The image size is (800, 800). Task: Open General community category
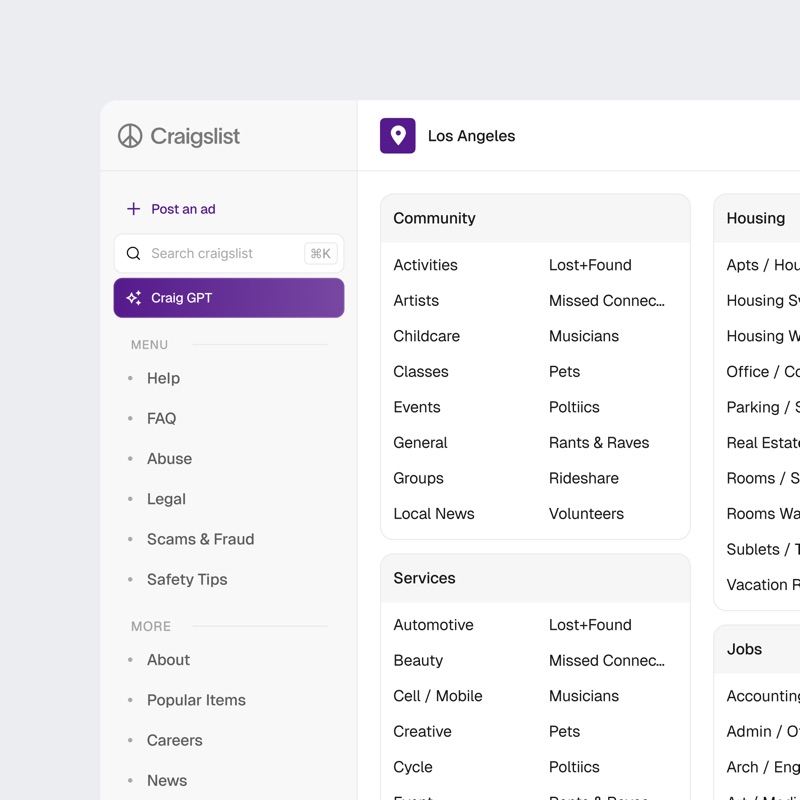[x=420, y=442]
